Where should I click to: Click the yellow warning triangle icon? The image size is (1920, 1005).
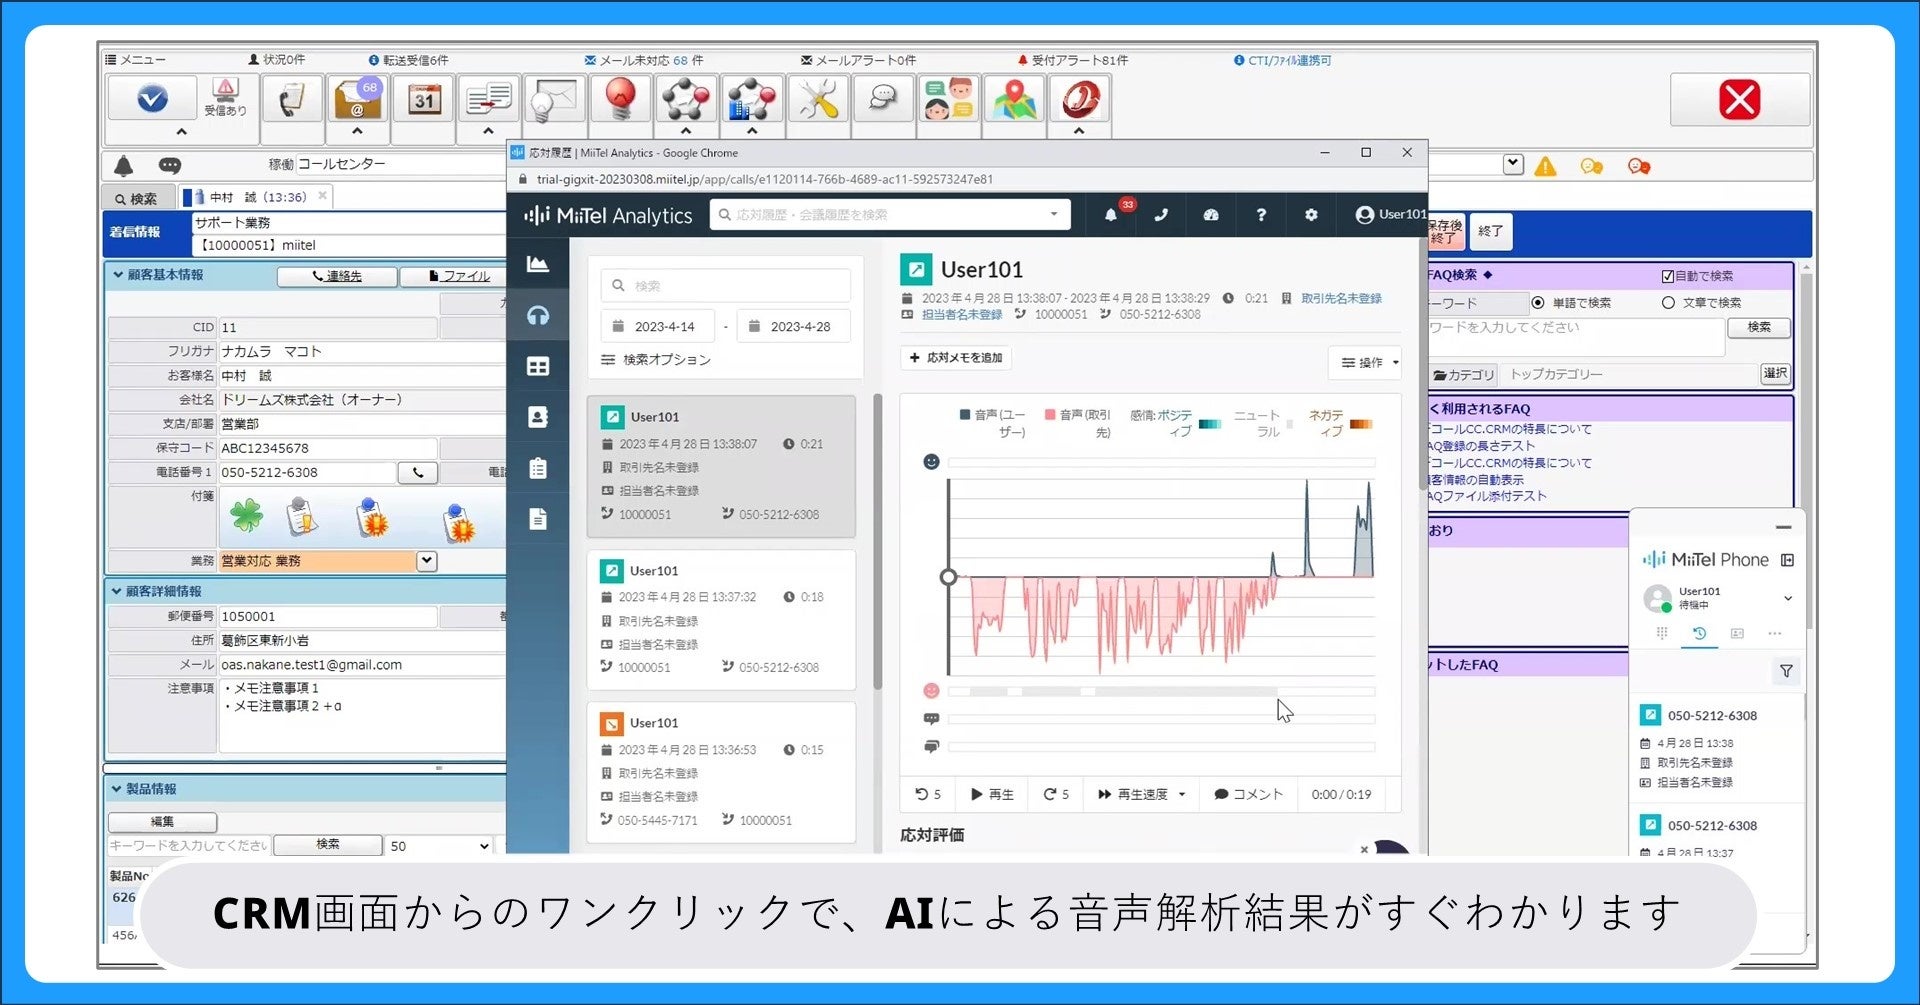[x=1545, y=166]
